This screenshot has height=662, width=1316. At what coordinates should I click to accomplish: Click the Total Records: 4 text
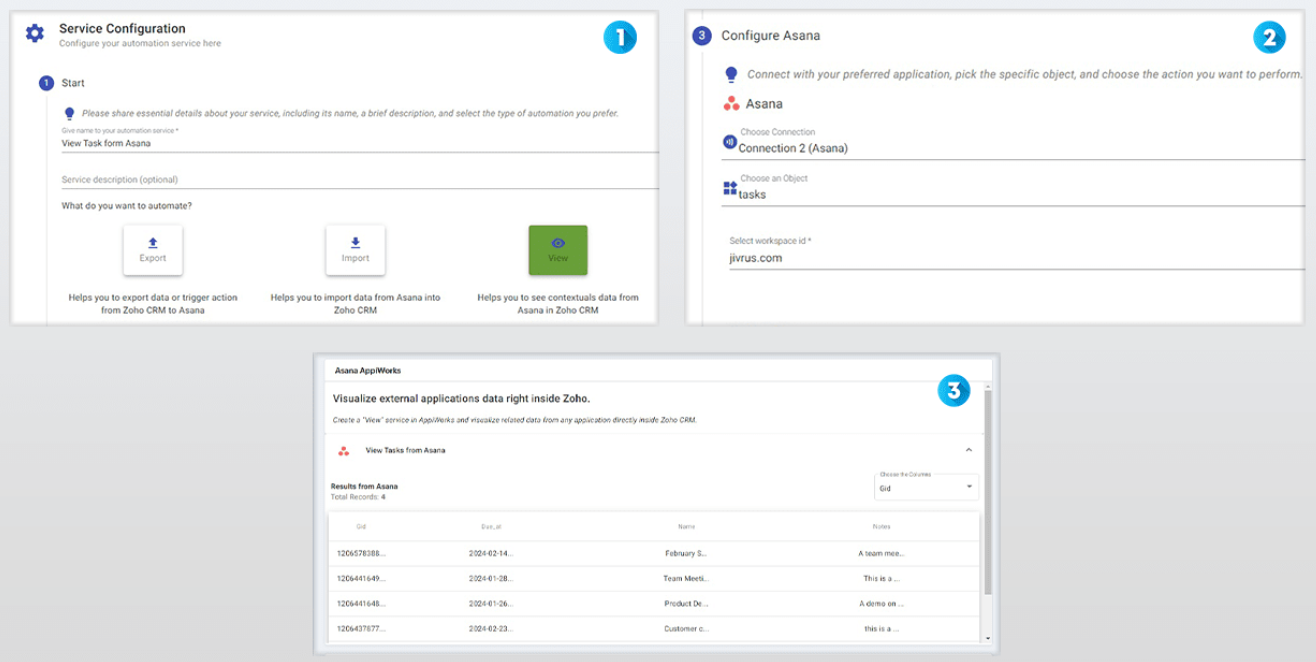(x=358, y=497)
